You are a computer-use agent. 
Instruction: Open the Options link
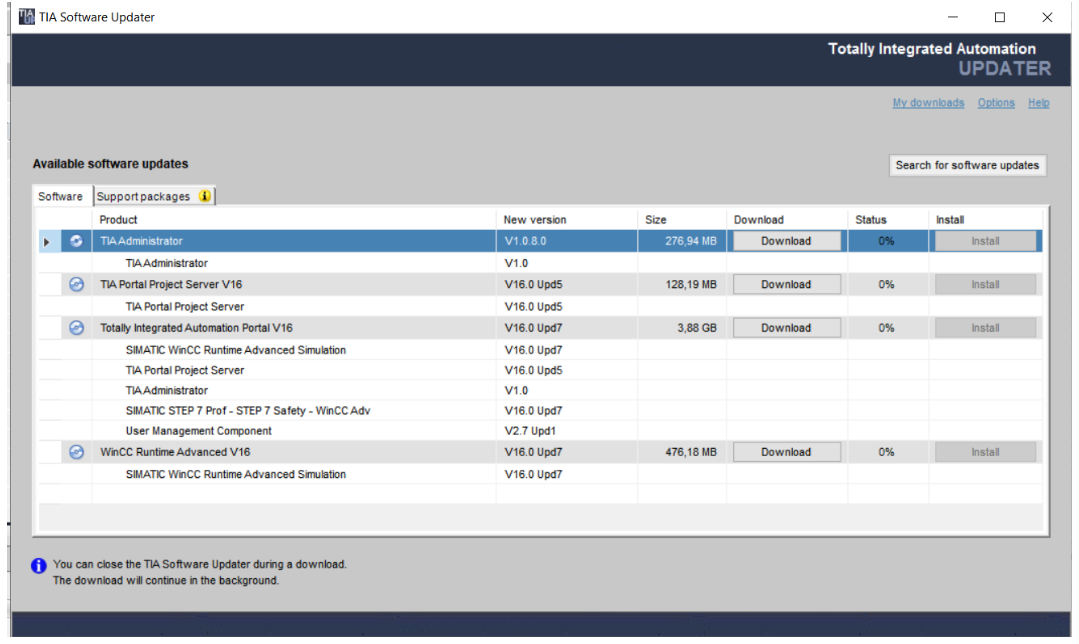click(996, 103)
